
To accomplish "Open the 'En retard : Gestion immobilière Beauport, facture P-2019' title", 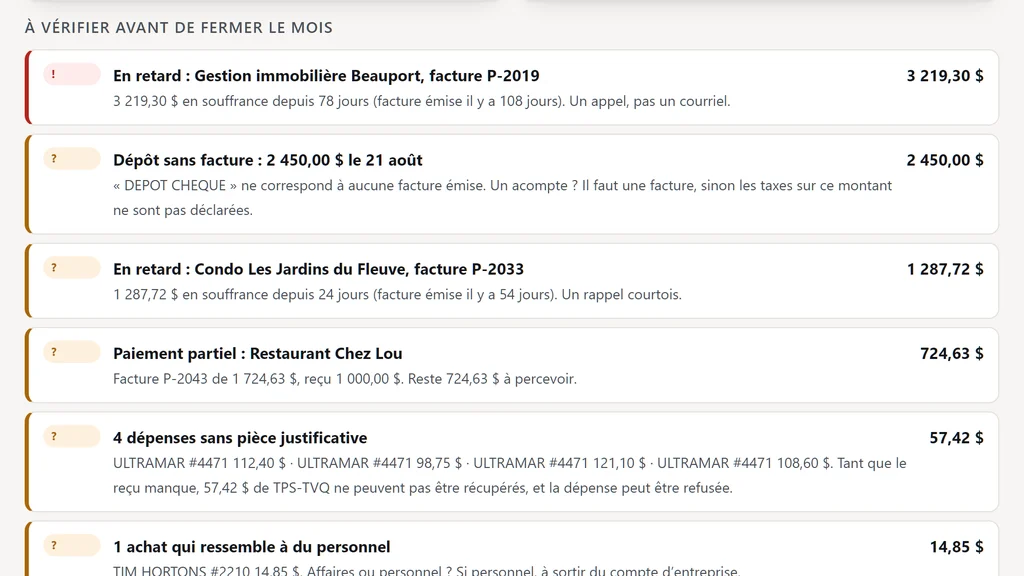I will click(326, 76).
